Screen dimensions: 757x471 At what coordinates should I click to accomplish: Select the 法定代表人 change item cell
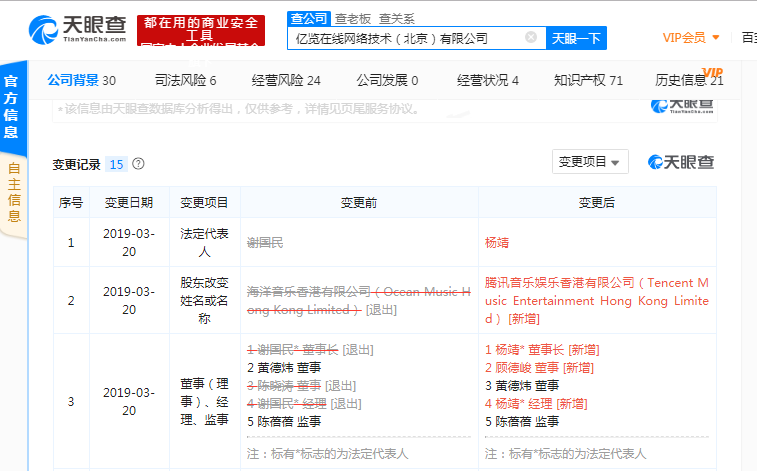(204, 242)
